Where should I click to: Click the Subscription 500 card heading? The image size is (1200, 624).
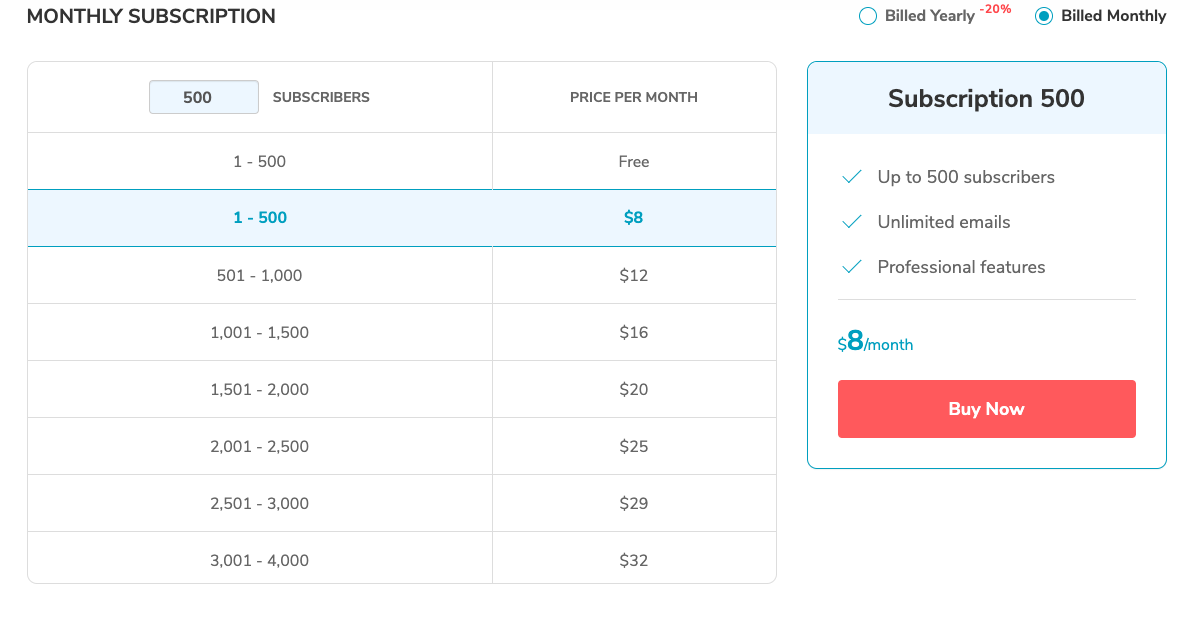(986, 98)
